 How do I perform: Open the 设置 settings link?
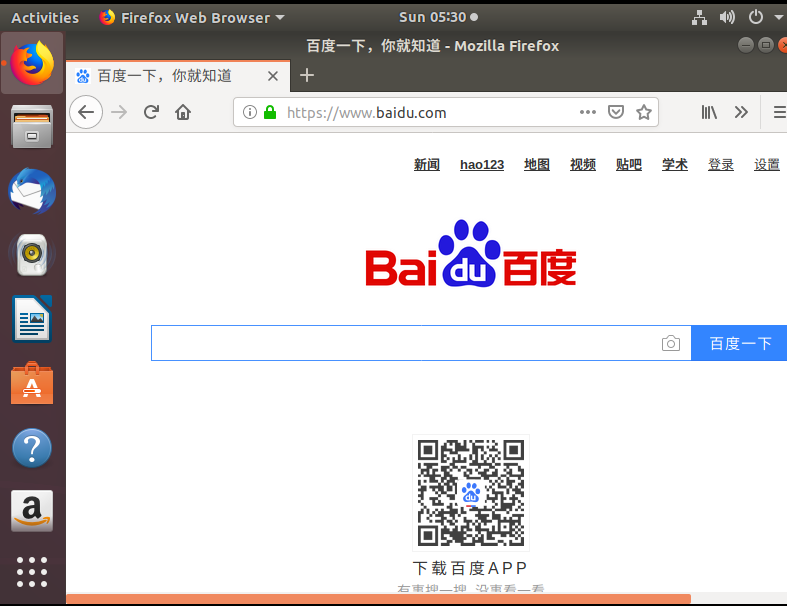point(767,165)
